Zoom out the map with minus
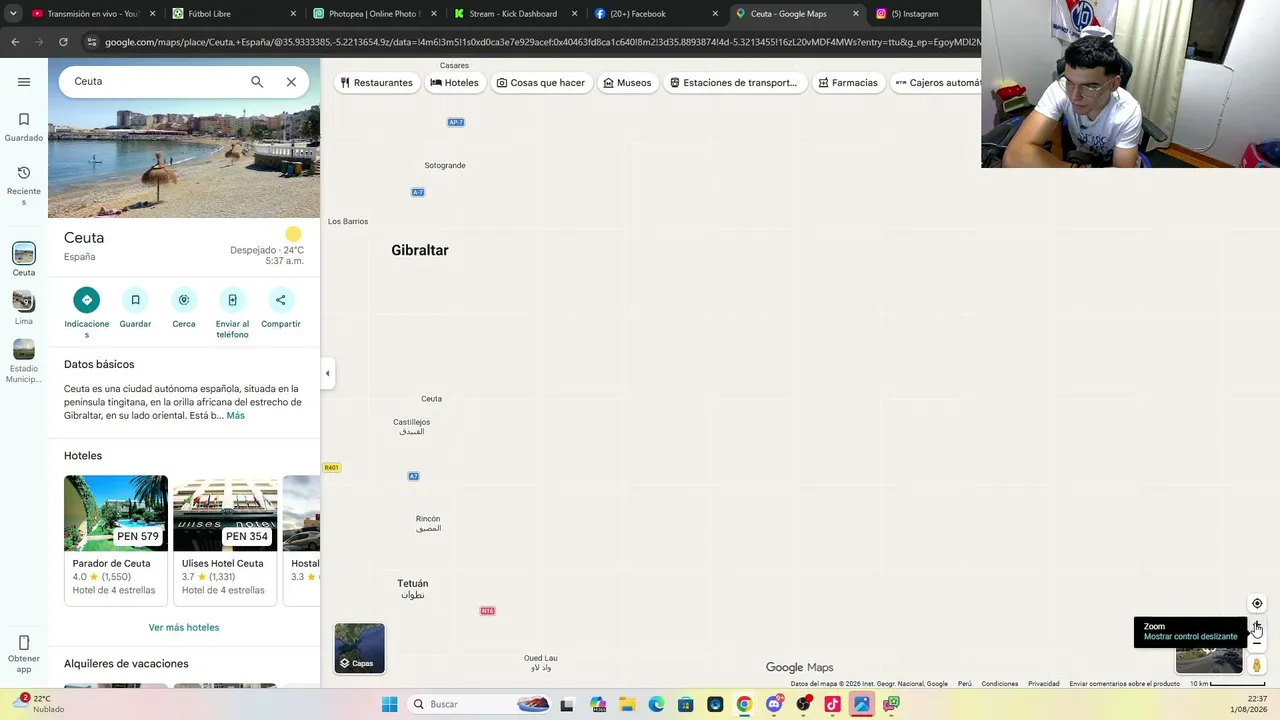 [1257, 645]
